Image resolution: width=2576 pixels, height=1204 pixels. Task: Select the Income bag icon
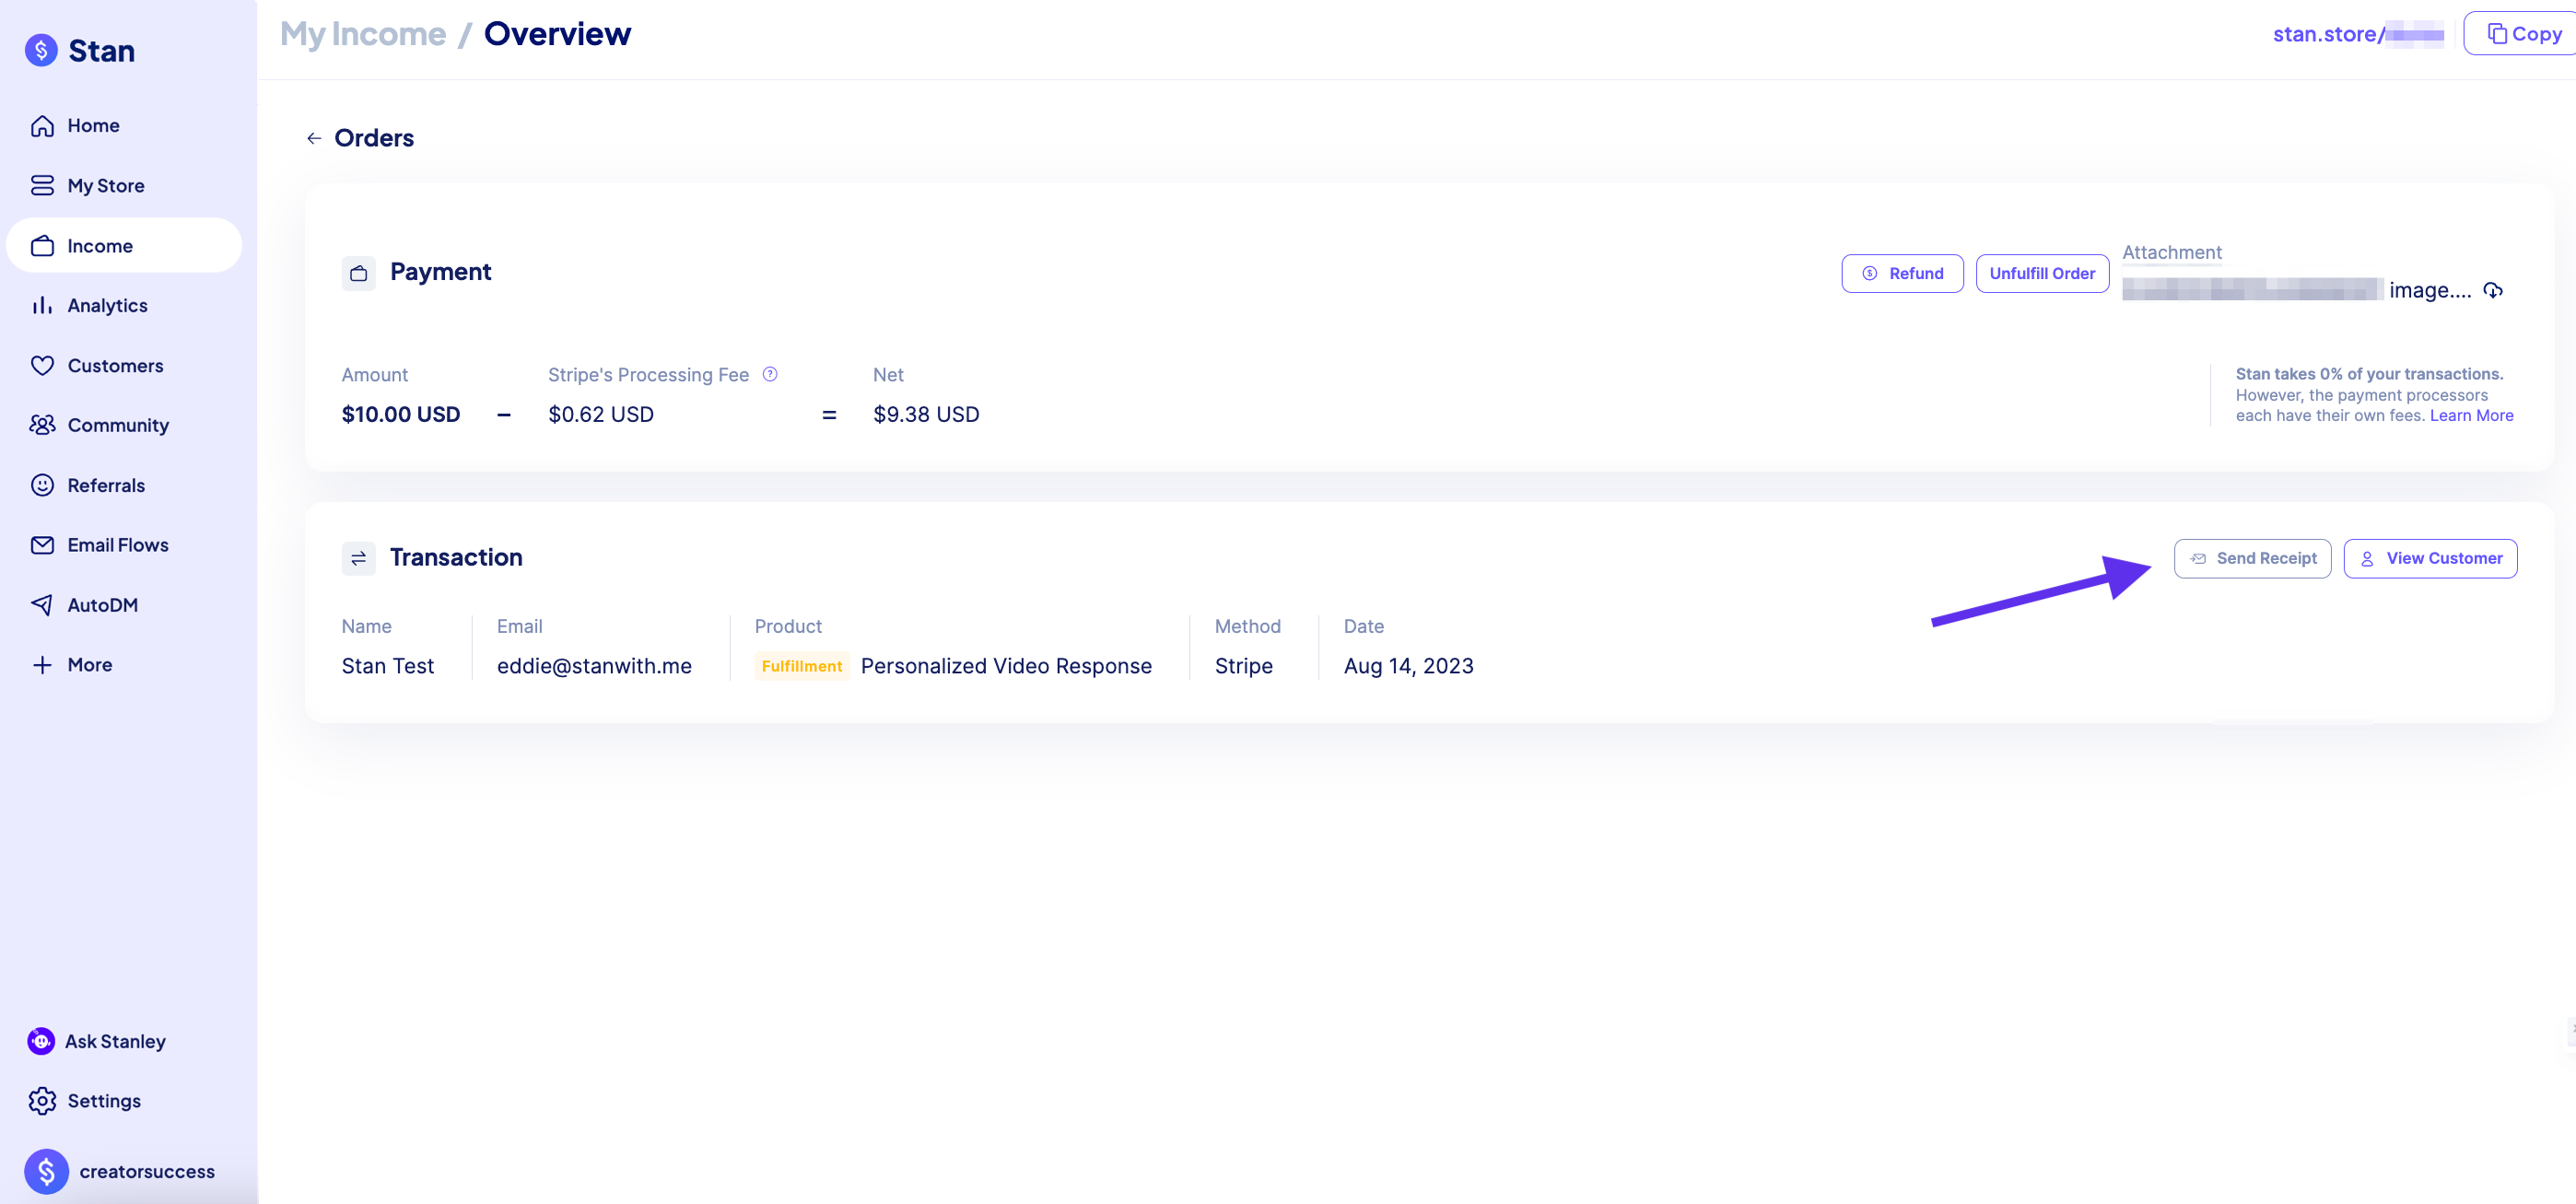(x=42, y=246)
